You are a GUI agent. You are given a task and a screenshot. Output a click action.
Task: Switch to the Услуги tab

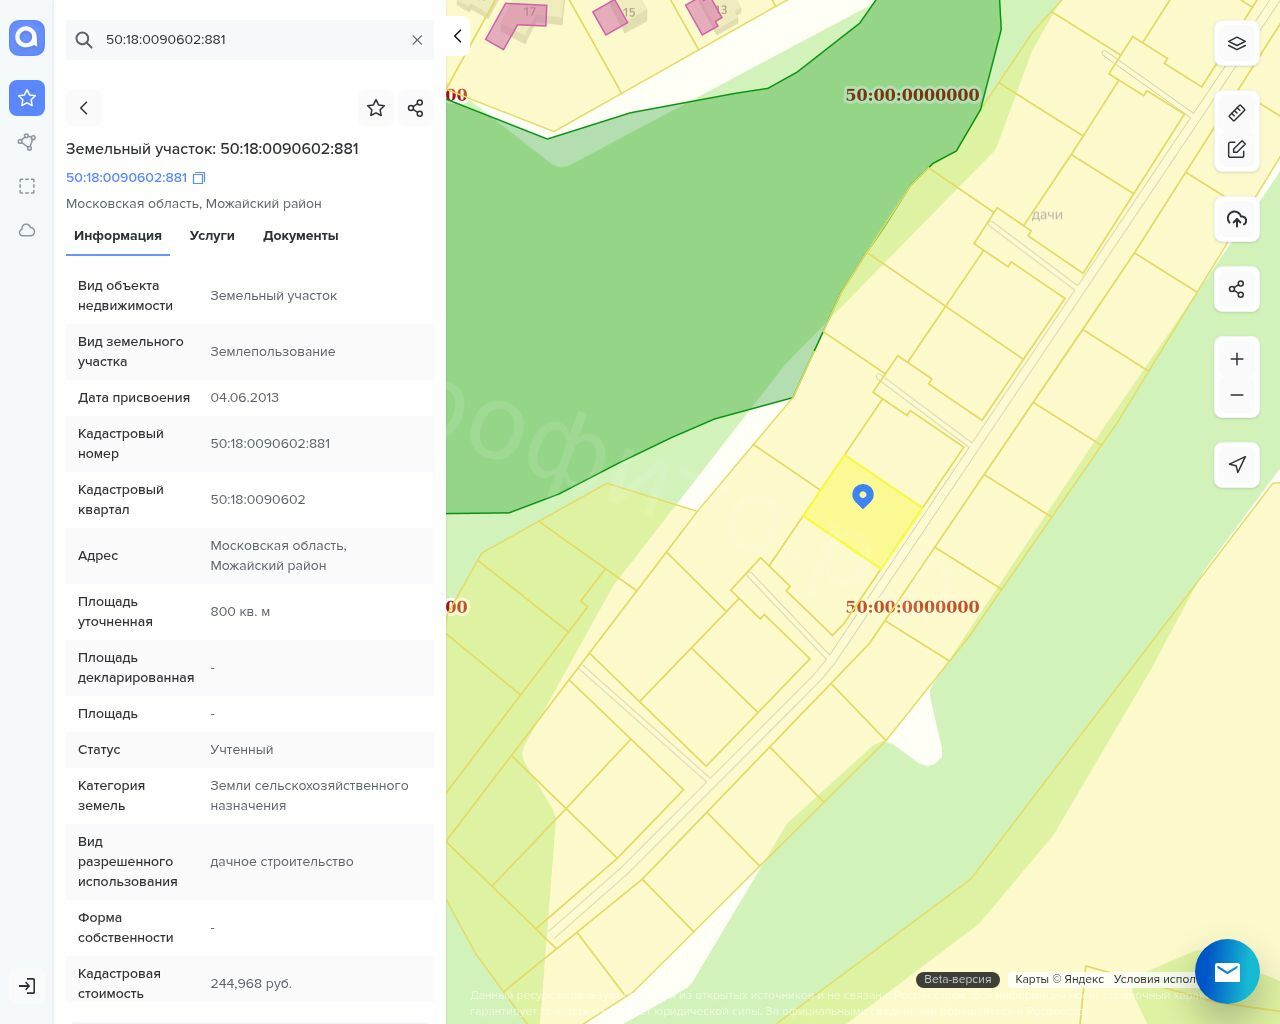pos(212,236)
